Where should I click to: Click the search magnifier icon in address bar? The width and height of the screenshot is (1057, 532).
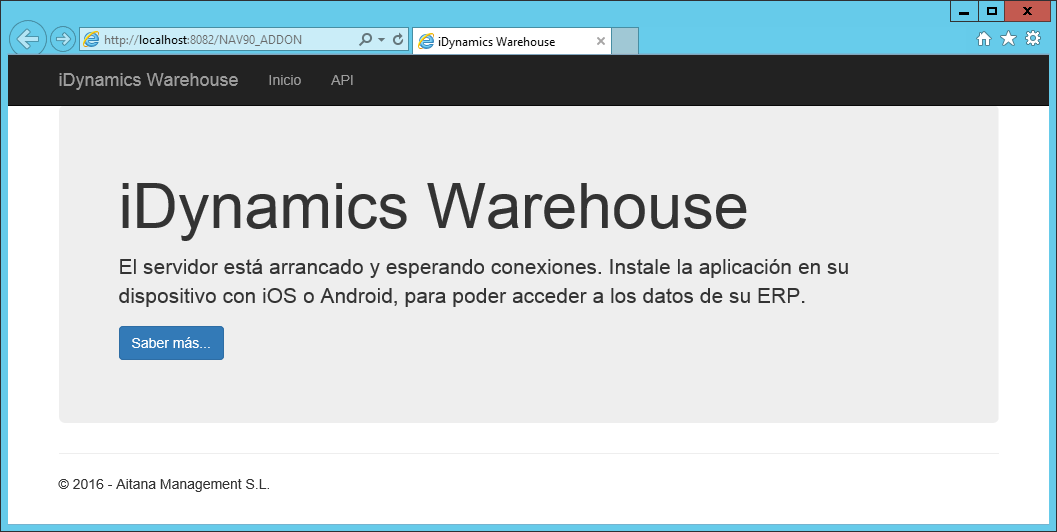click(x=365, y=39)
